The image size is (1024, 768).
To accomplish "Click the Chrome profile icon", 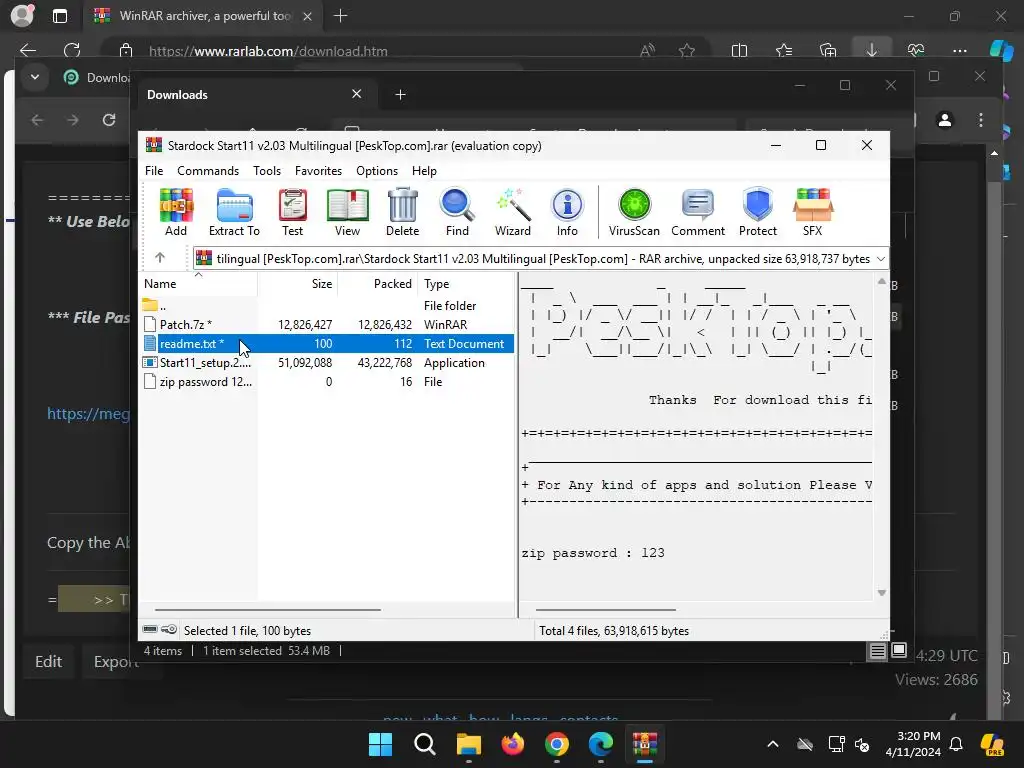I will [x=944, y=120].
